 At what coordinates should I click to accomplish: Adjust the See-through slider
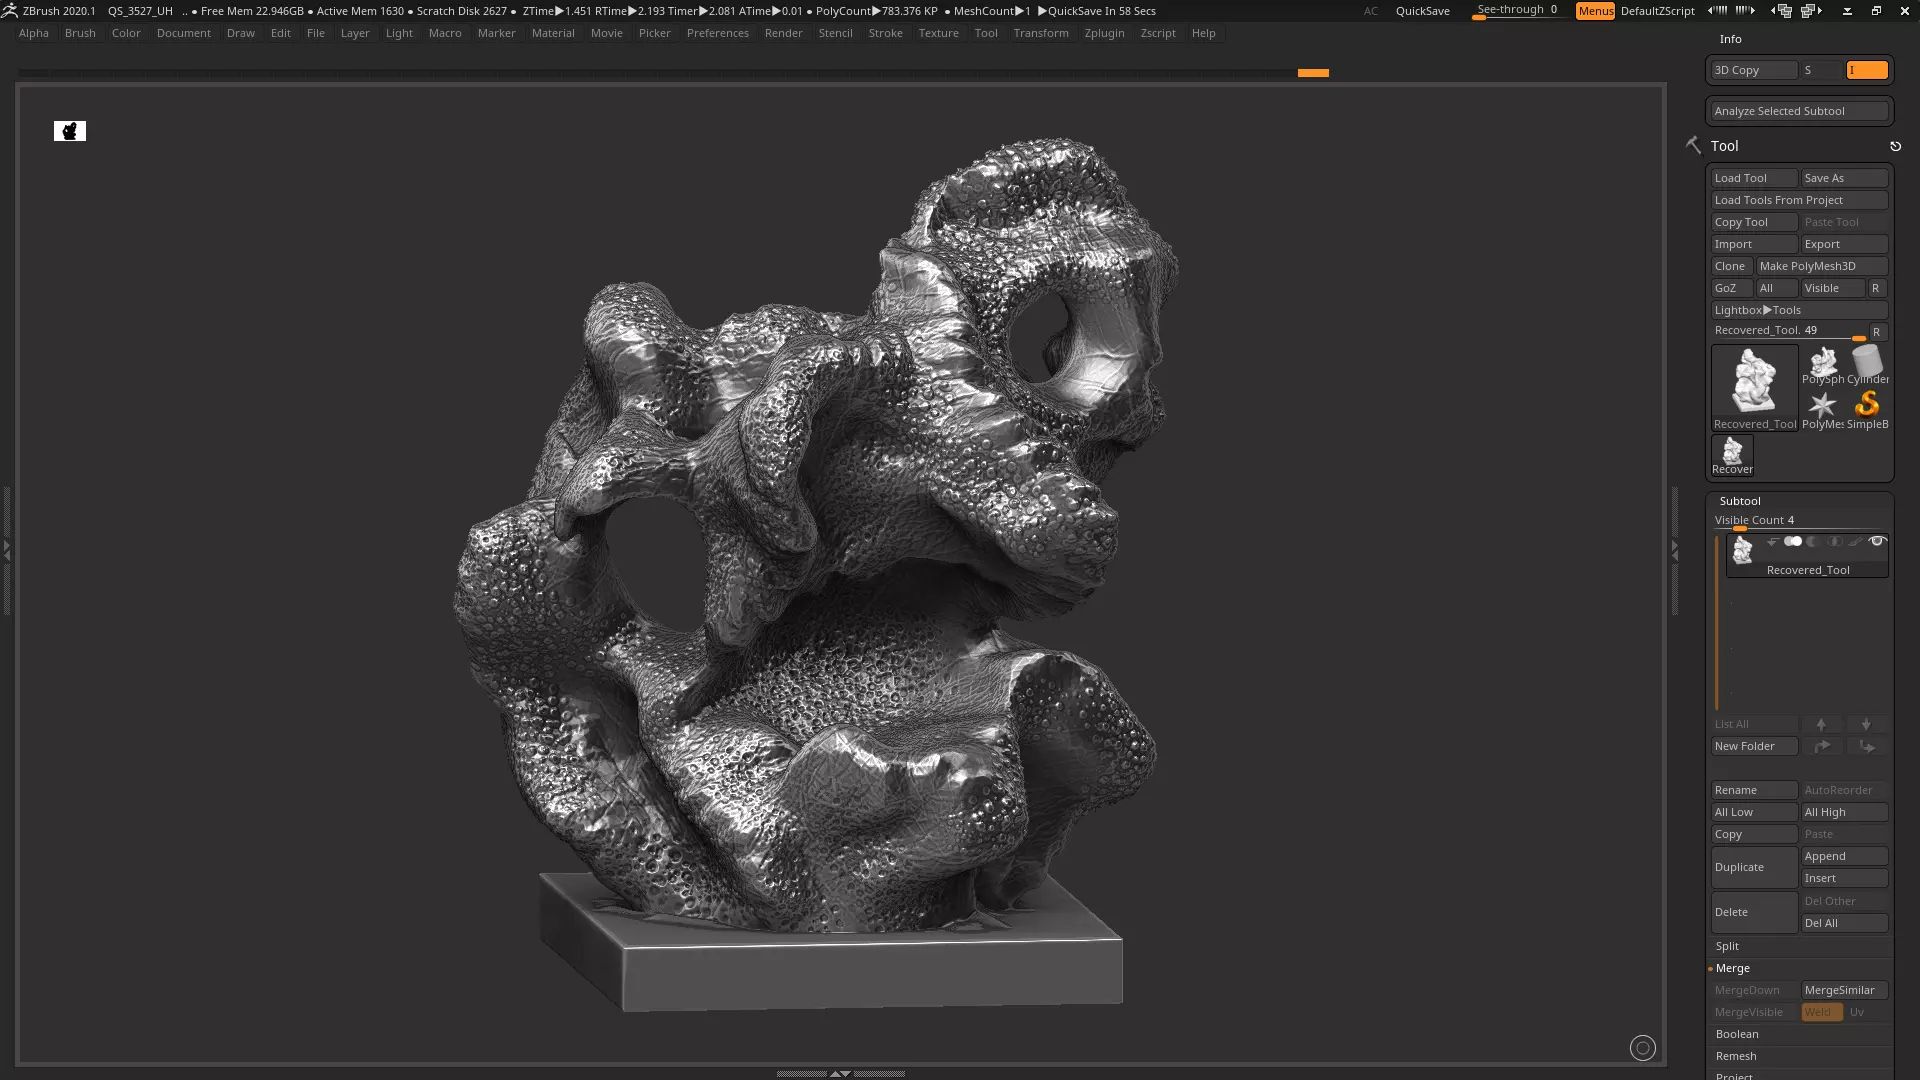[x=1518, y=11]
